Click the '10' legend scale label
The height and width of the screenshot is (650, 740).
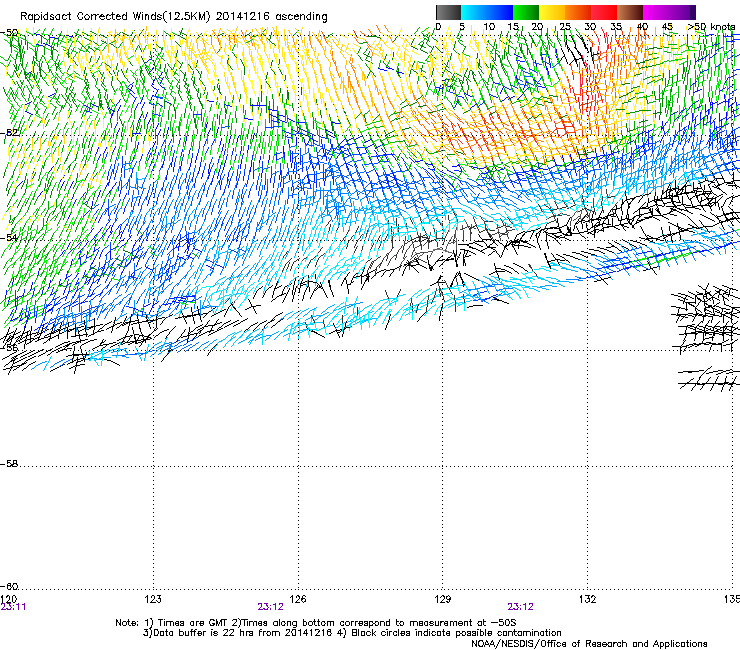click(489, 27)
